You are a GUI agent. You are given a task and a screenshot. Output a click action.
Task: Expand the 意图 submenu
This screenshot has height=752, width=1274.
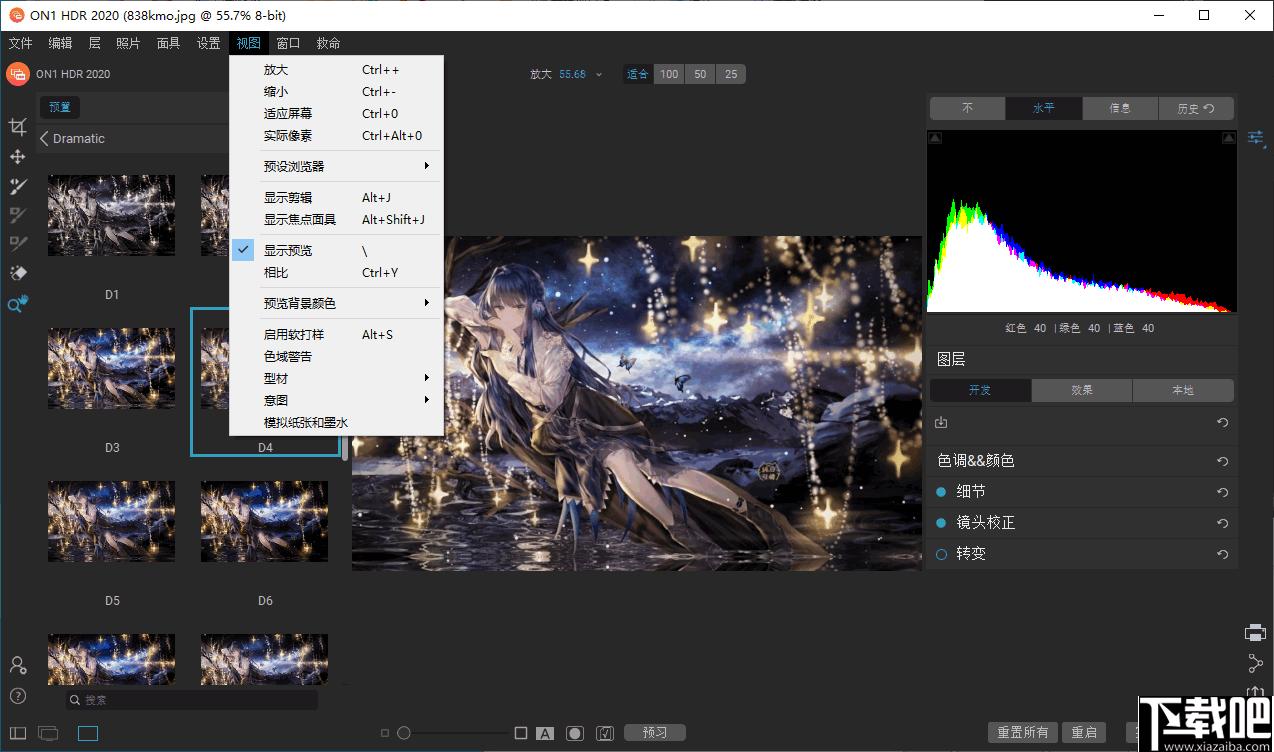point(336,401)
